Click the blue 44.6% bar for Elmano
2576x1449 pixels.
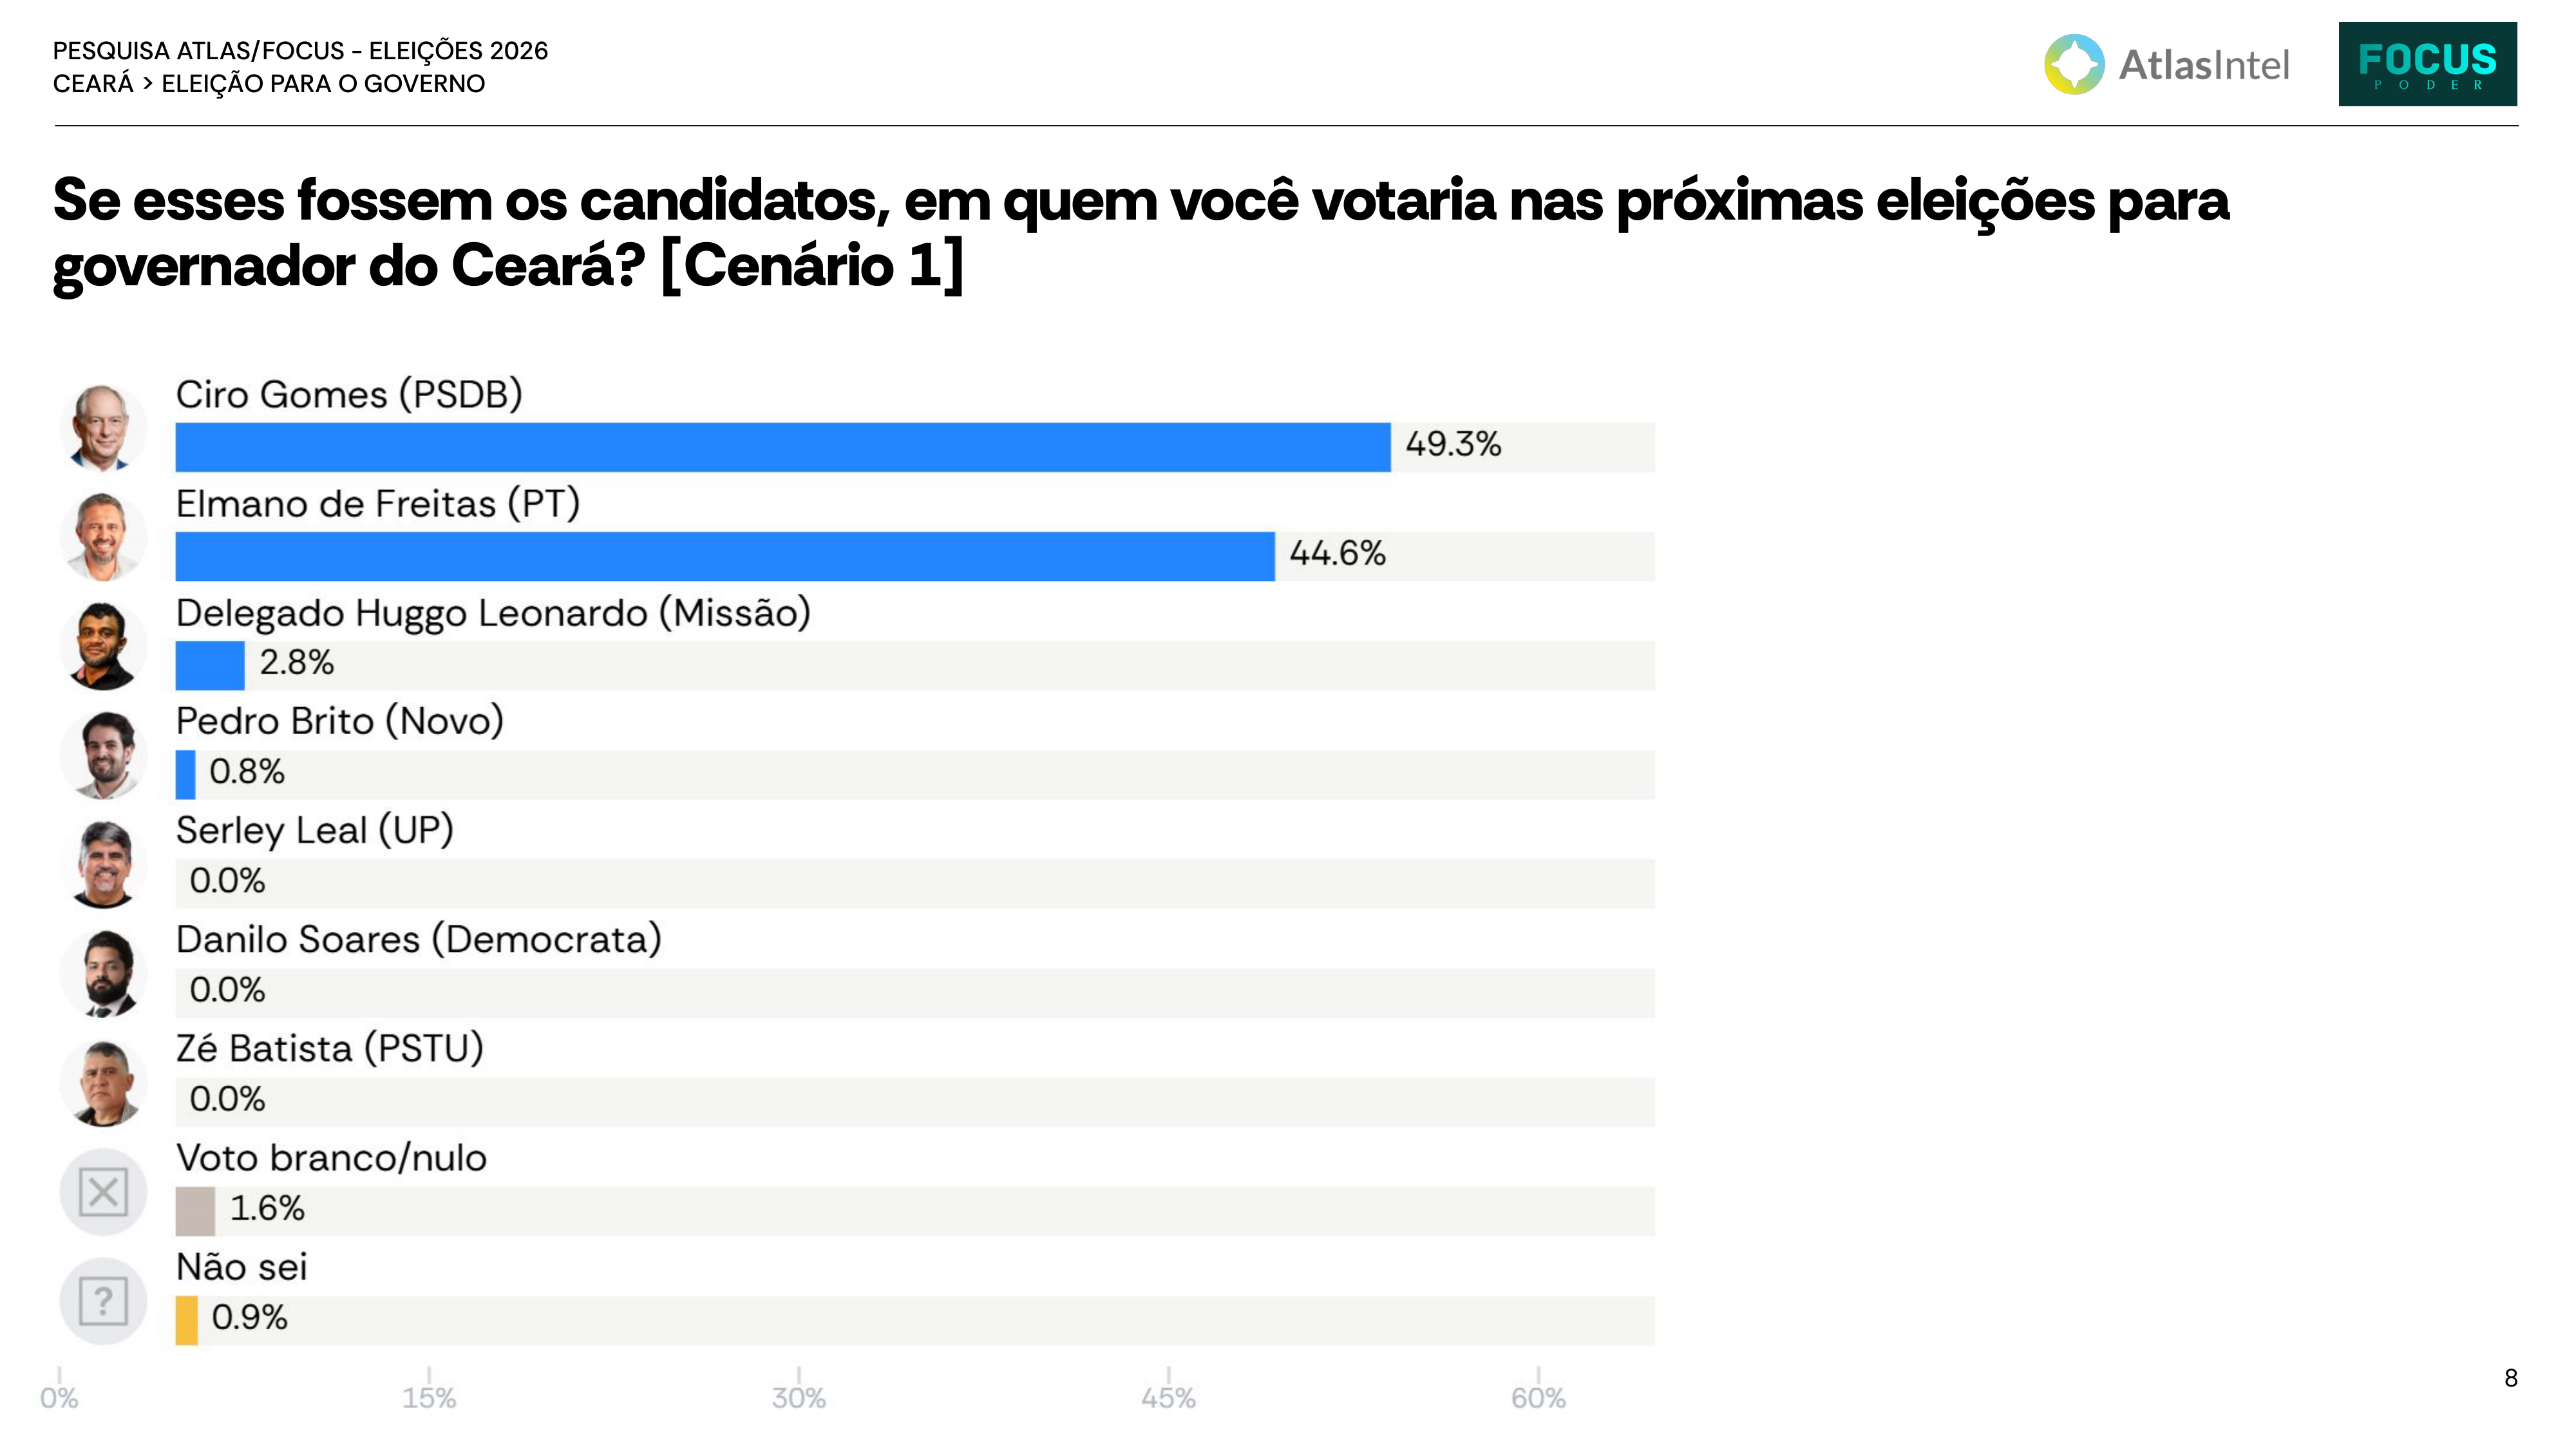[x=725, y=556]
